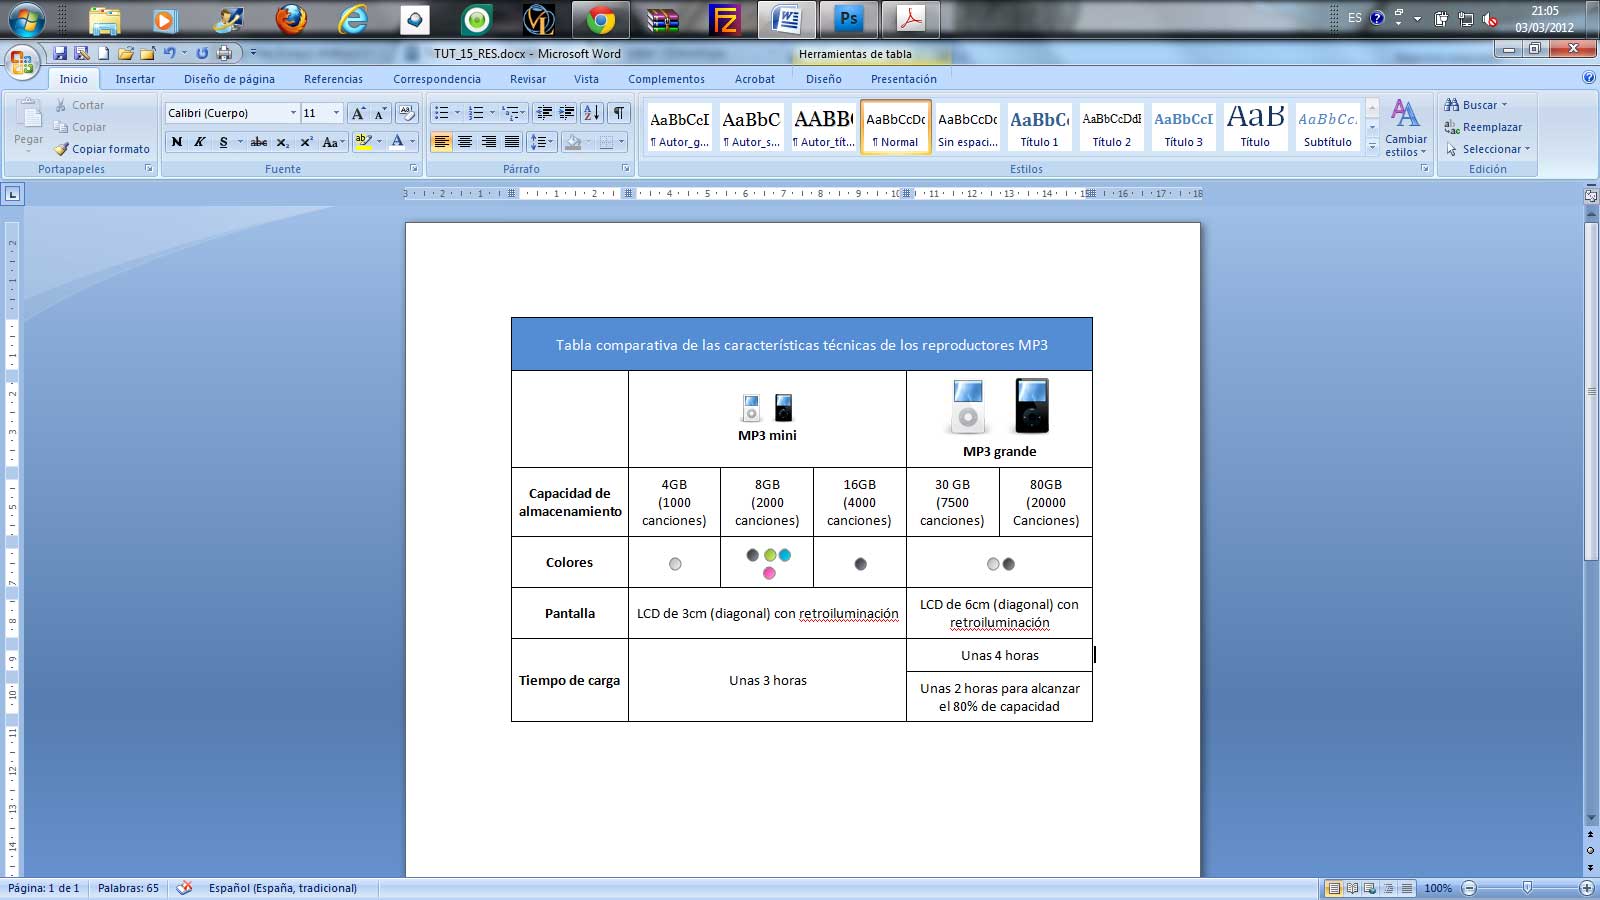Open the font size dropdown

tap(336, 113)
